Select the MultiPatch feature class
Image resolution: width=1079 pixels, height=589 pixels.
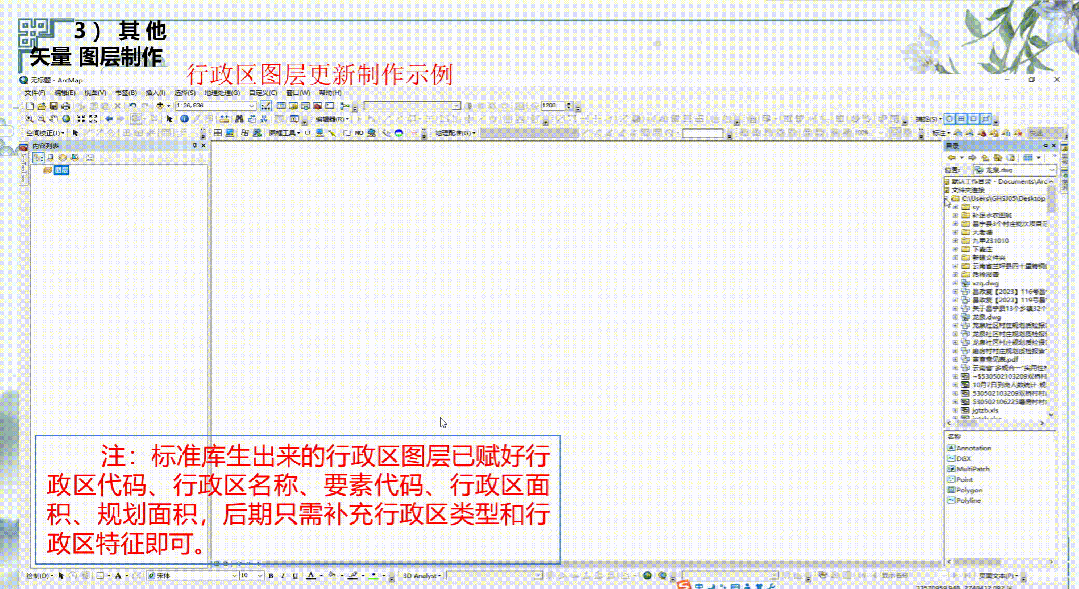coord(972,469)
